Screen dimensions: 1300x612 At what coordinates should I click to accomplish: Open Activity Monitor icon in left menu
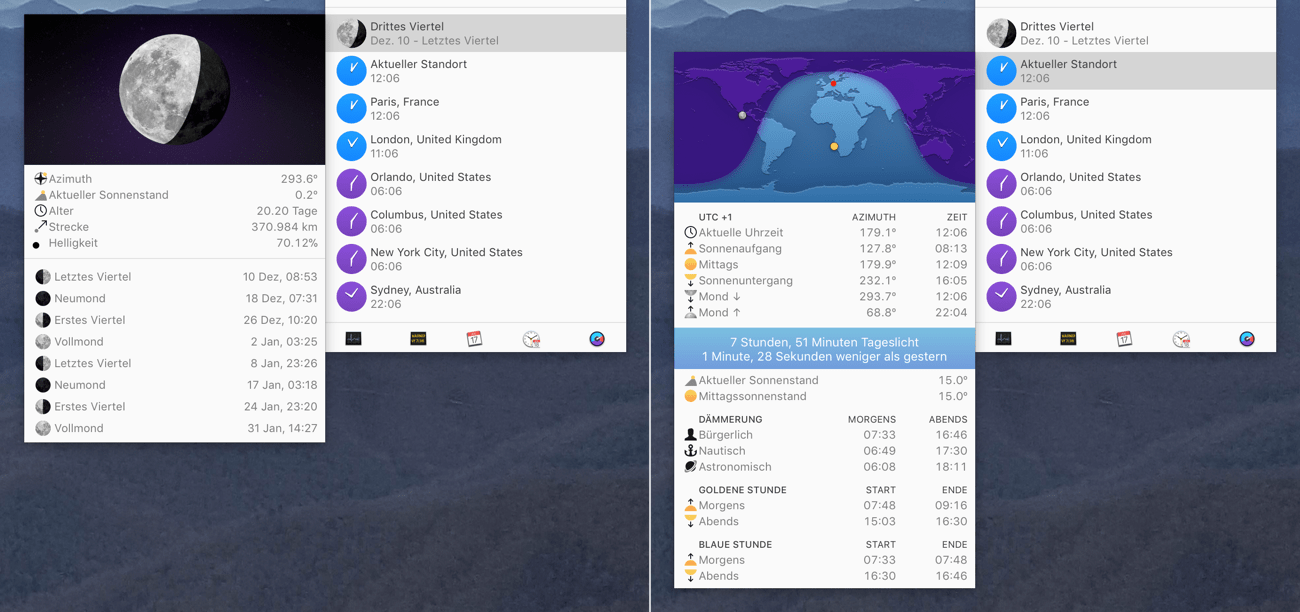(x=354, y=339)
